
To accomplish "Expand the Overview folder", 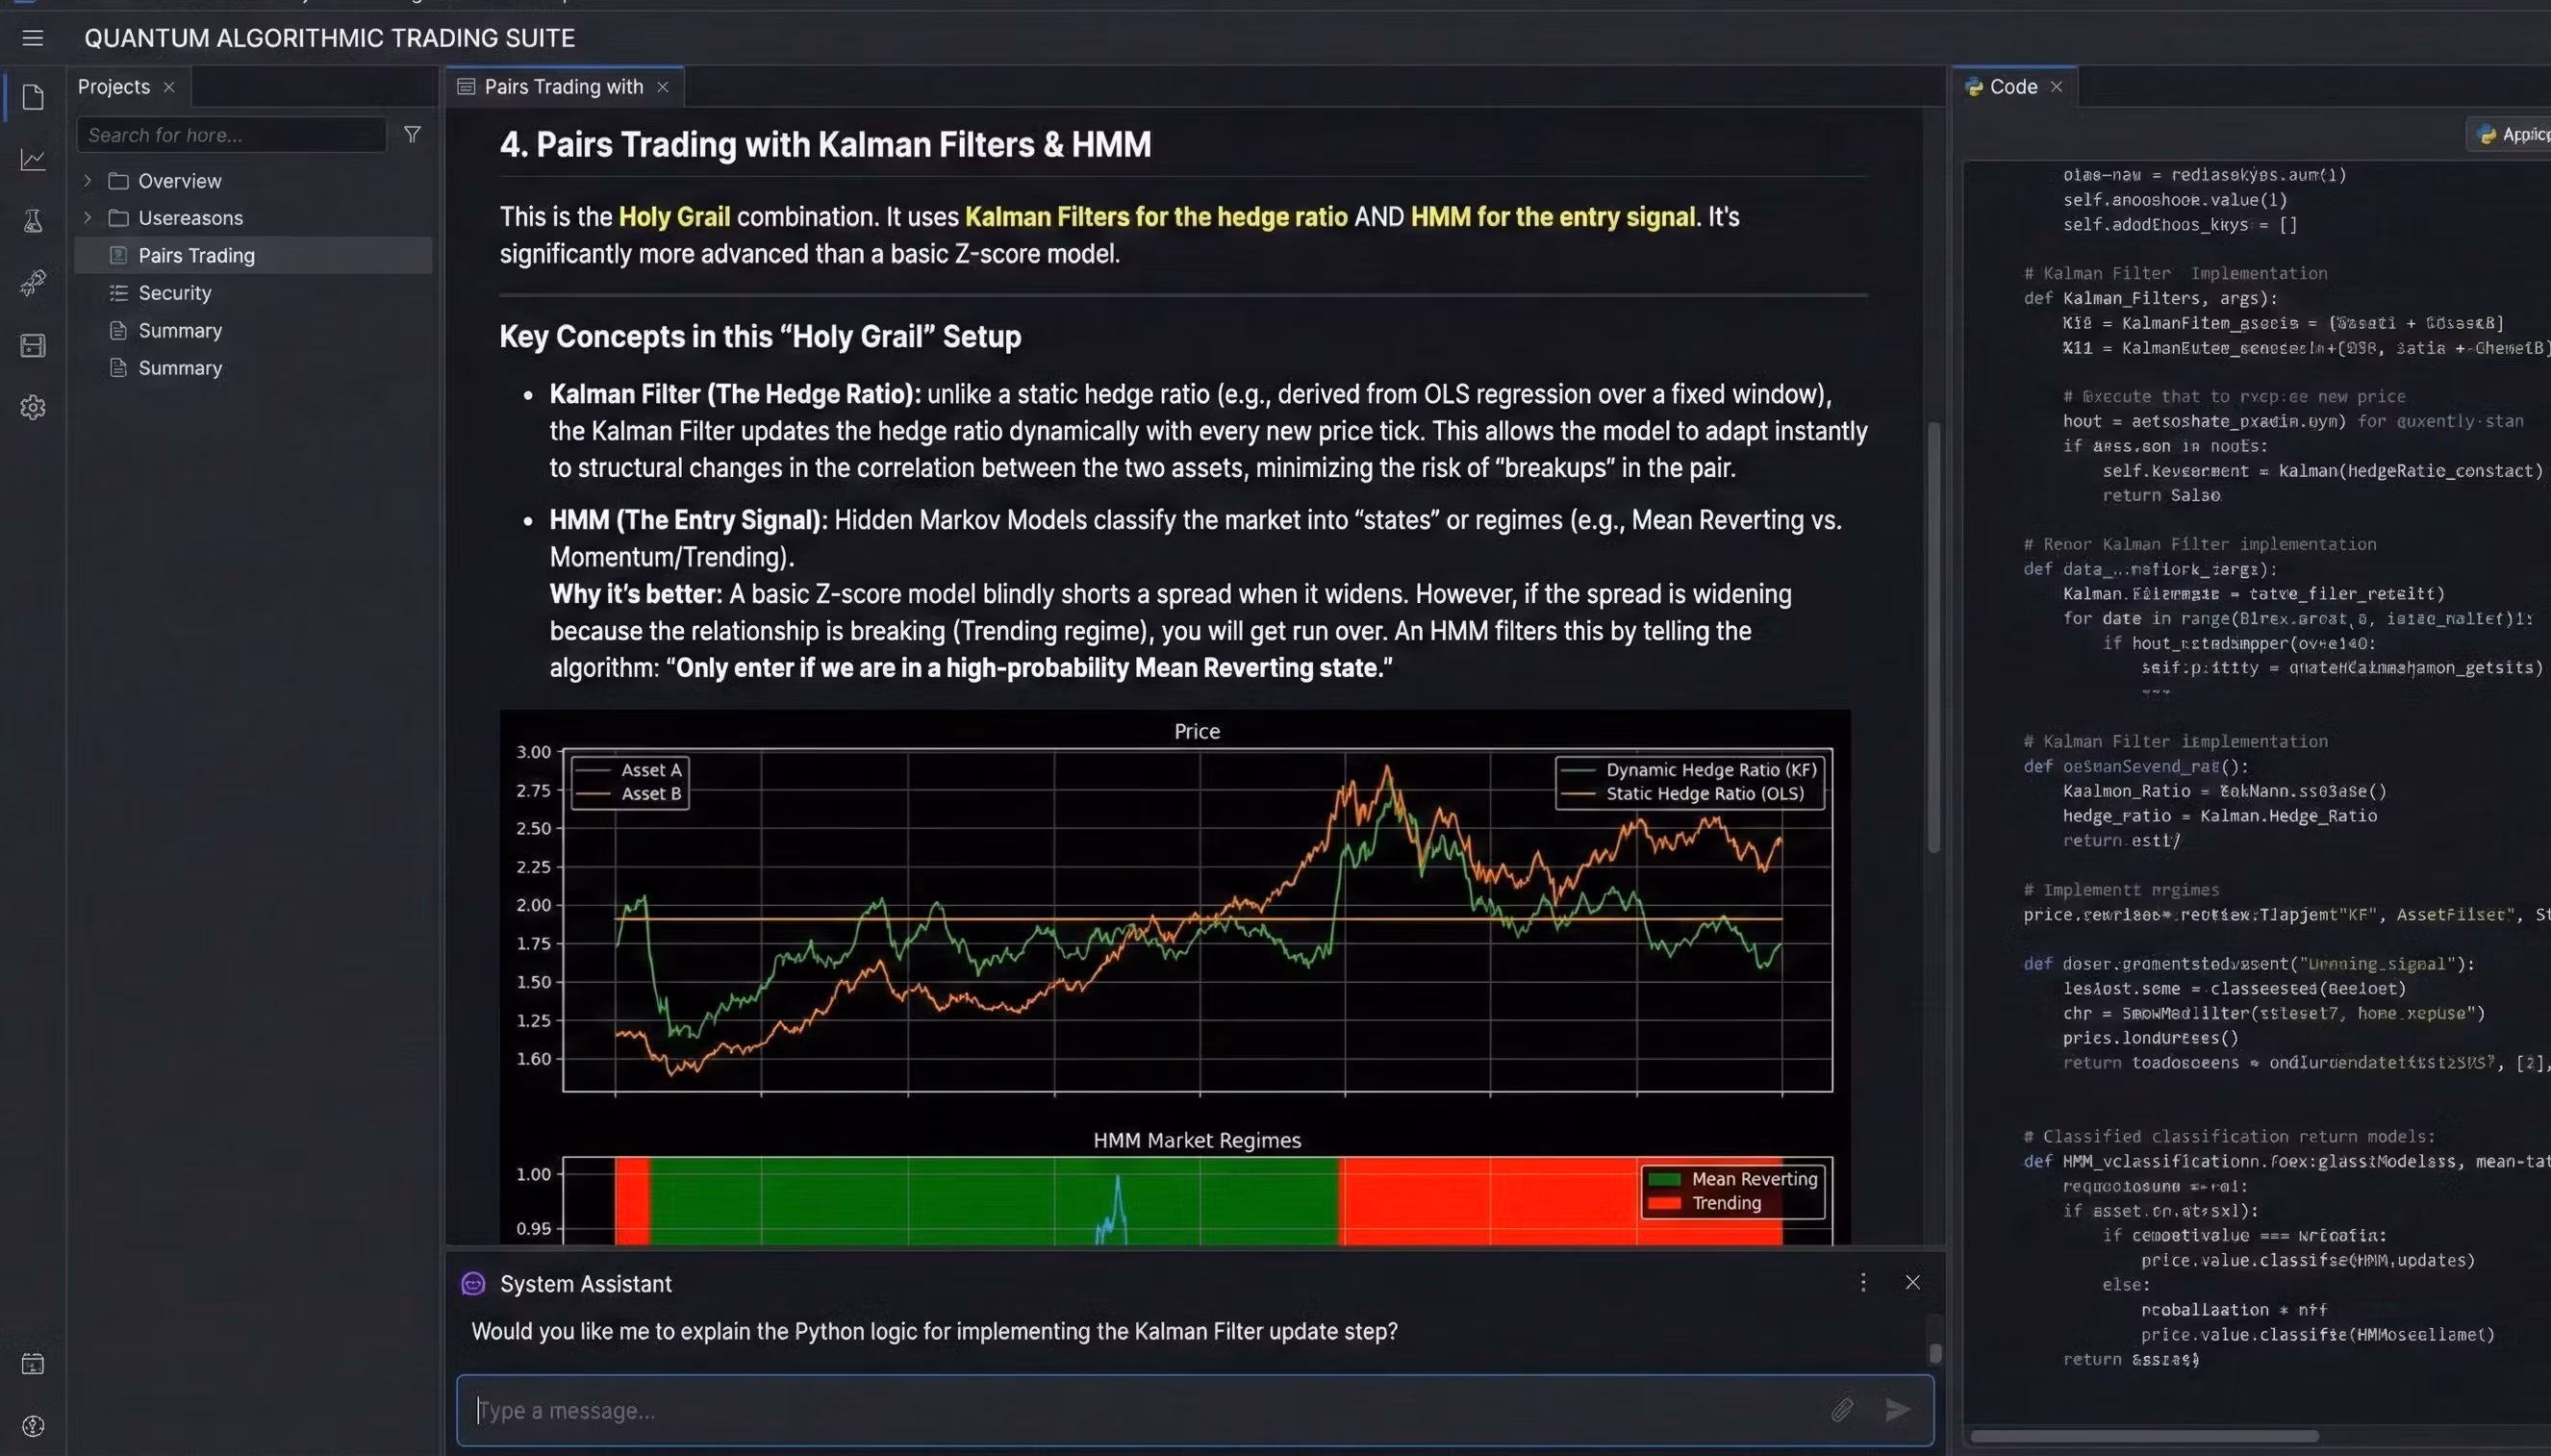I will coord(88,181).
